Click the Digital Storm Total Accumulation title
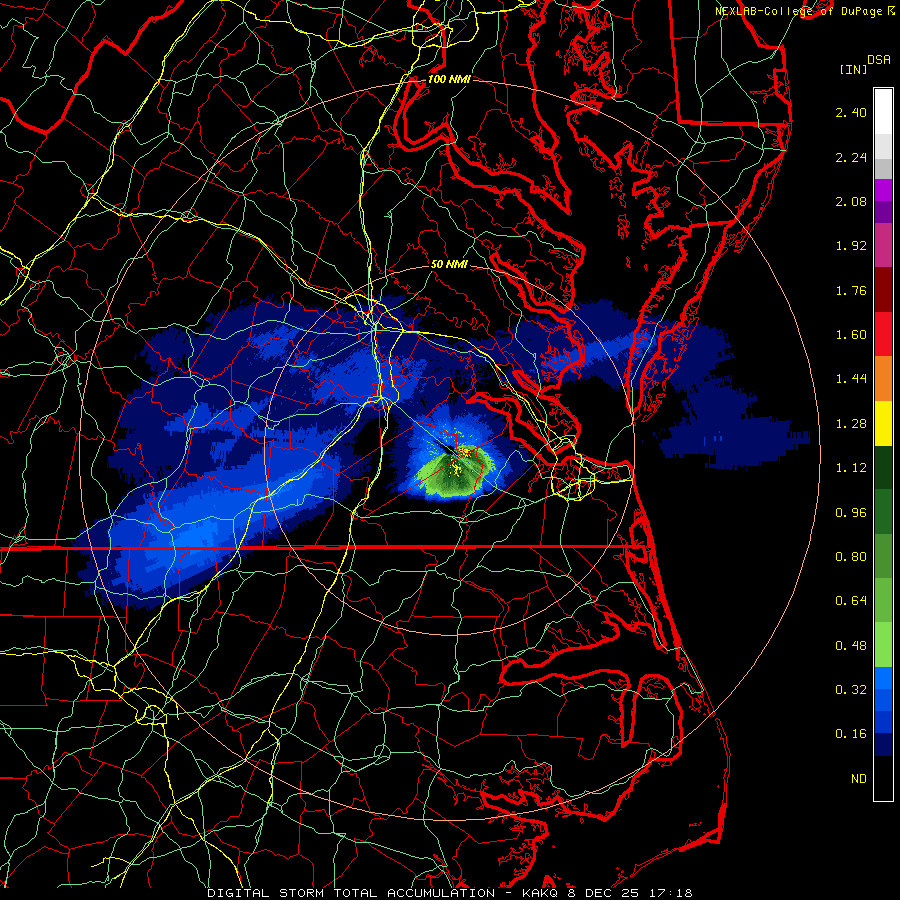The height and width of the screenshot is (900, 900). point(351,893)
